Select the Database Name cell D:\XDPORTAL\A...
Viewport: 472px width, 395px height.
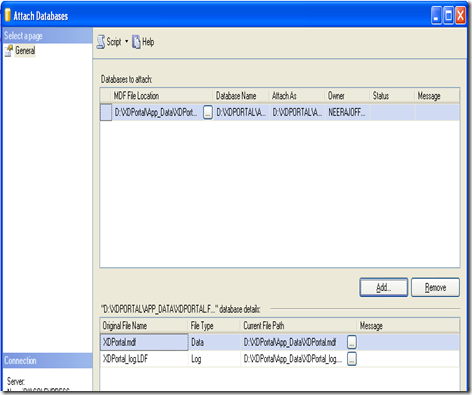[241, 112]
